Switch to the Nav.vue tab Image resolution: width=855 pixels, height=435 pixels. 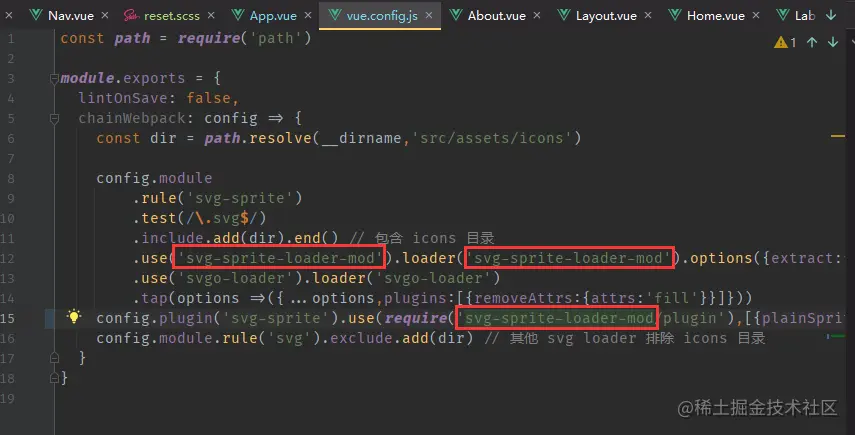point(70,16)
